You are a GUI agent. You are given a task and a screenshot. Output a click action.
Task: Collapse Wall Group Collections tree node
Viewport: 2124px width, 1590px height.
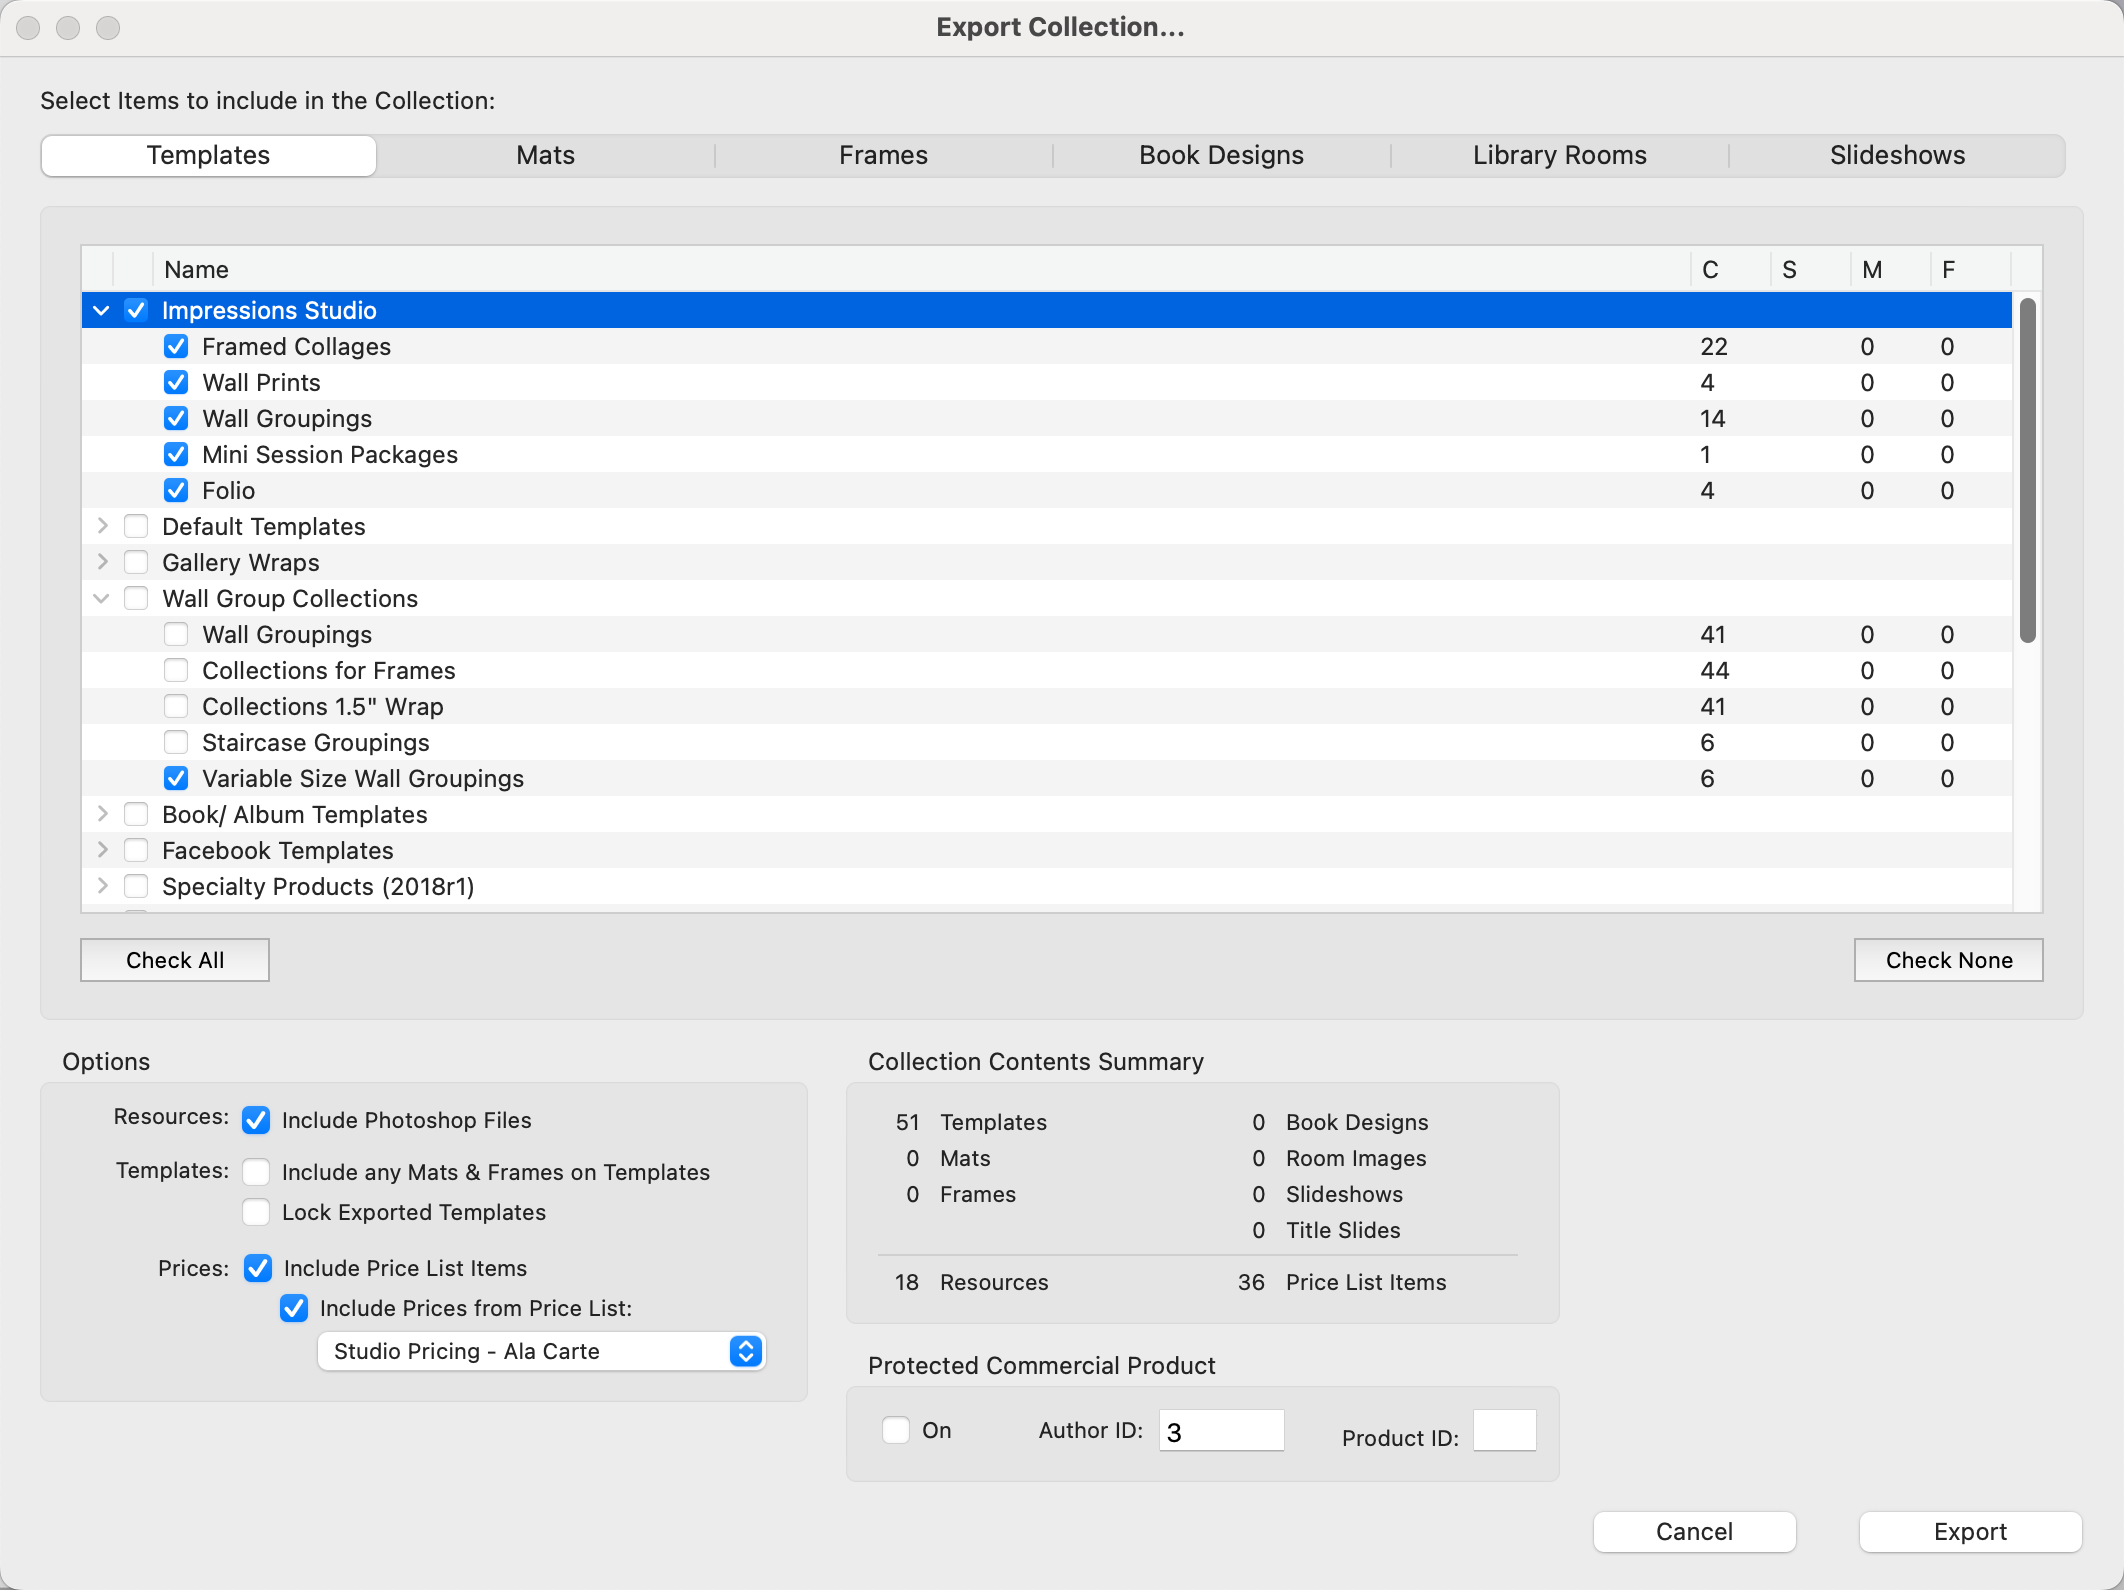[x=101, y=599]
